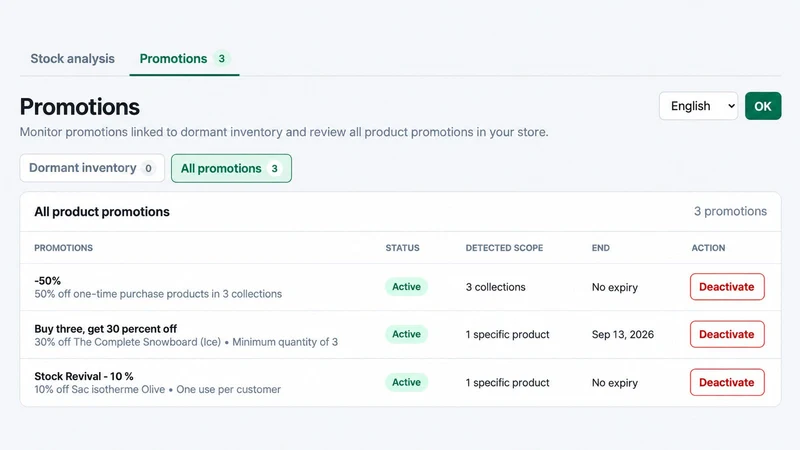The image size is (800, 450).
Task: Click Active status badge for -50% promotion
Action: (406, 287)
